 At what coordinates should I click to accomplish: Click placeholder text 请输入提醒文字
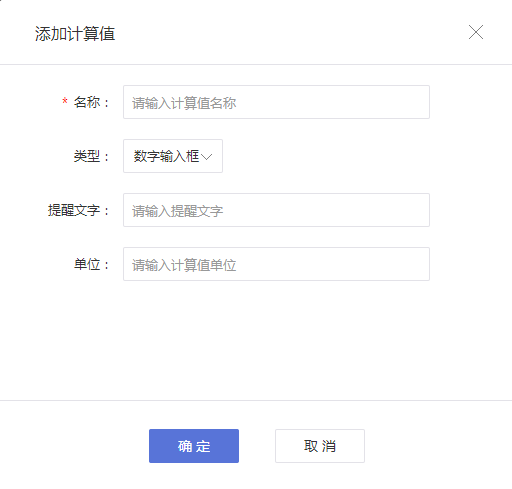click(177, 211)
